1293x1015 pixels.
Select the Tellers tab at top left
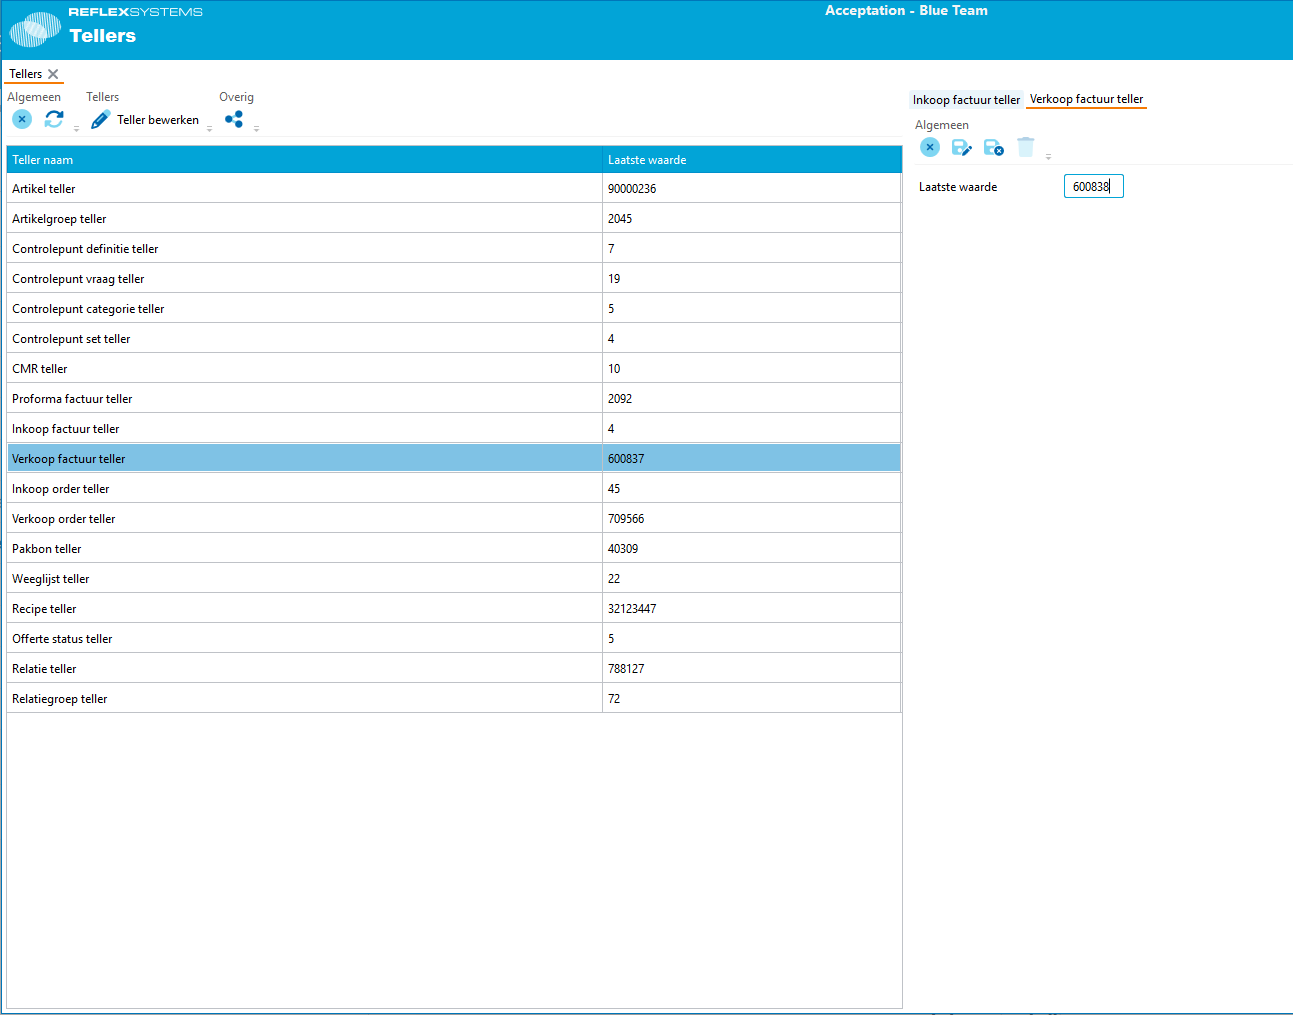pos(26,73)
